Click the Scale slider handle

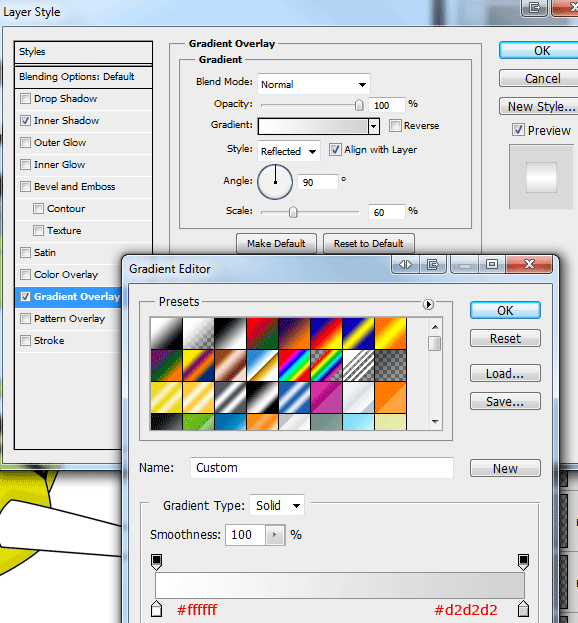pyautogui.click(x=293, y=212)
